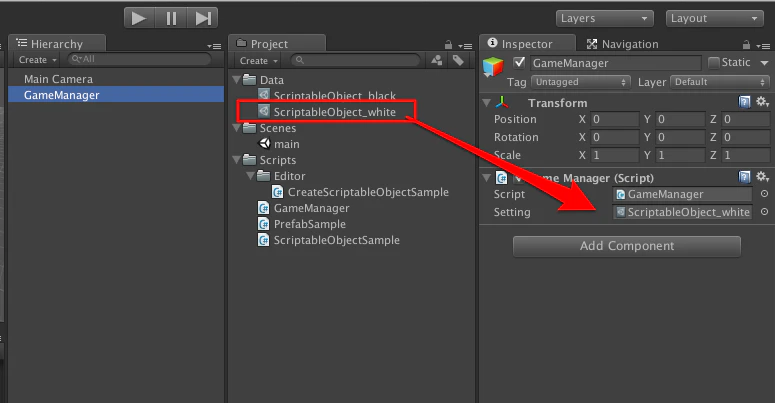Click the Add Component button

coord(627,246)
